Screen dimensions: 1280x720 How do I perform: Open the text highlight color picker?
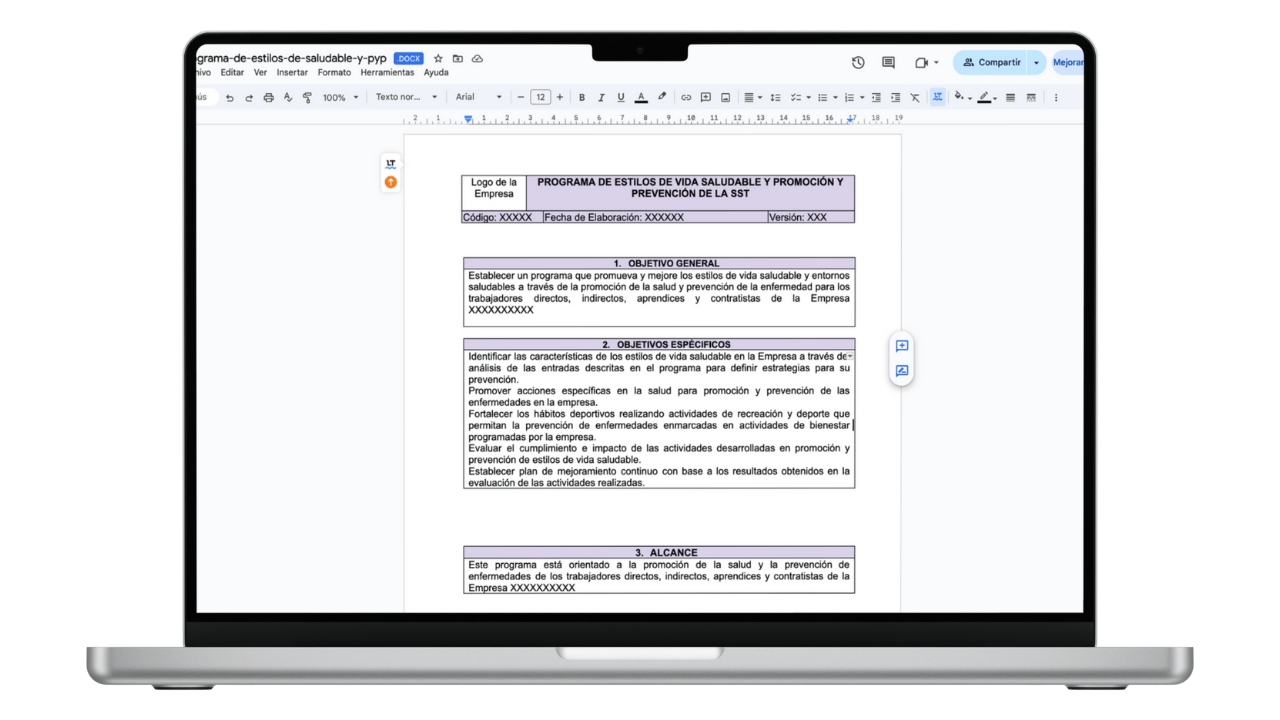point(661,97)
